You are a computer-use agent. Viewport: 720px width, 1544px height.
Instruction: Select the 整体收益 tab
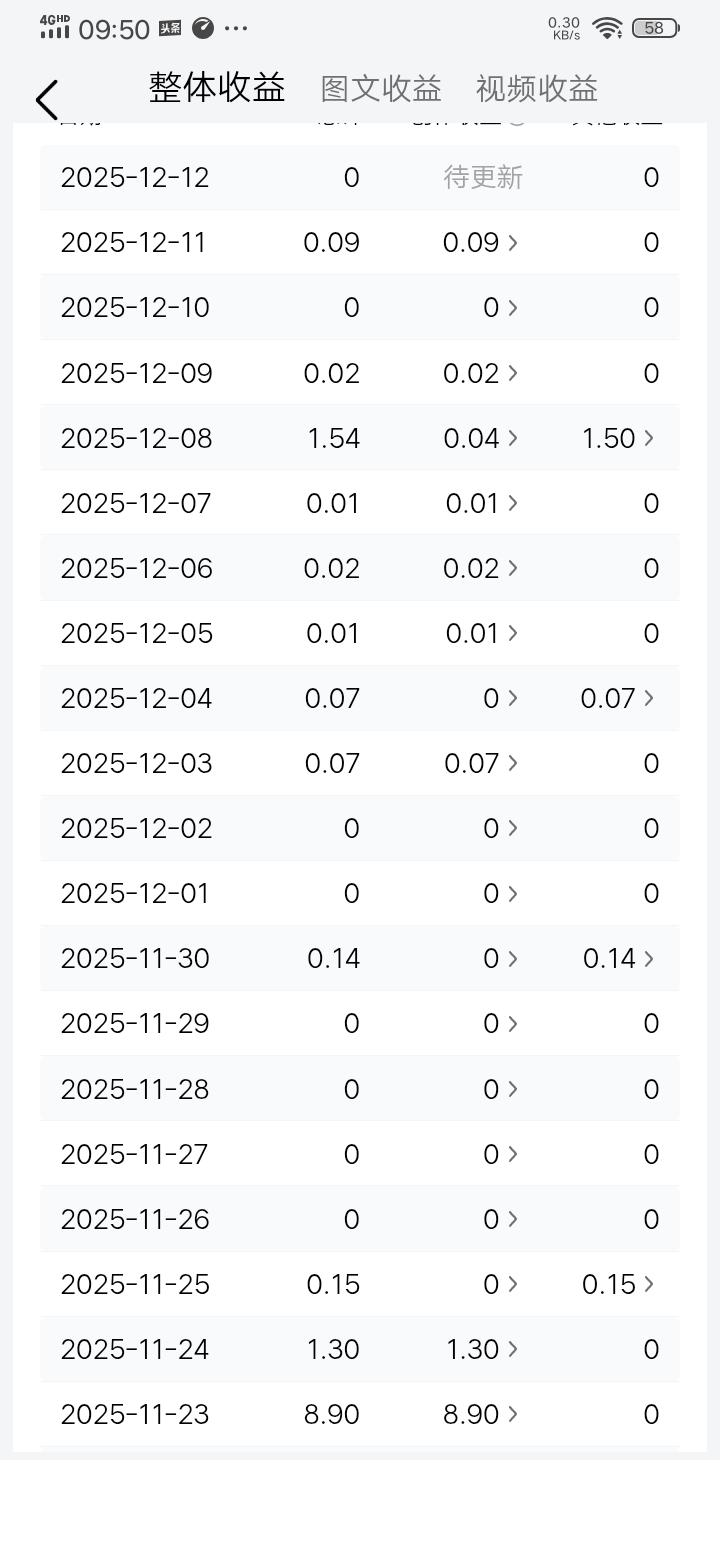pyautogui.click(x=217, y=88)
